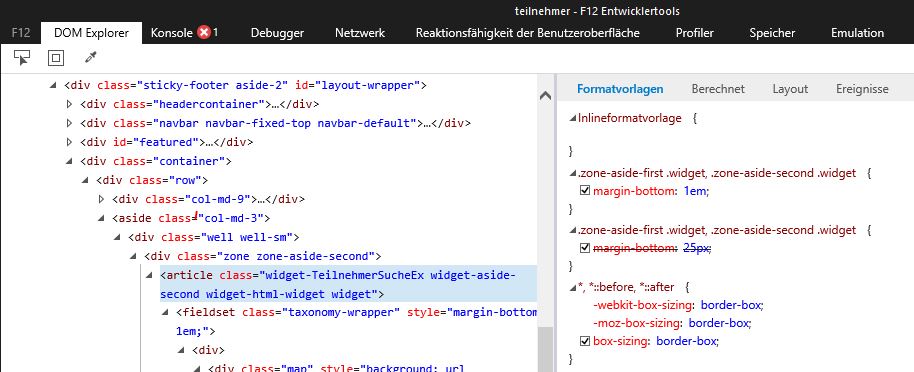Viewport: 914px width, 372px height.
Task: Open the Konsole tab
Action: pyautogui.click(x=171, y=33)
